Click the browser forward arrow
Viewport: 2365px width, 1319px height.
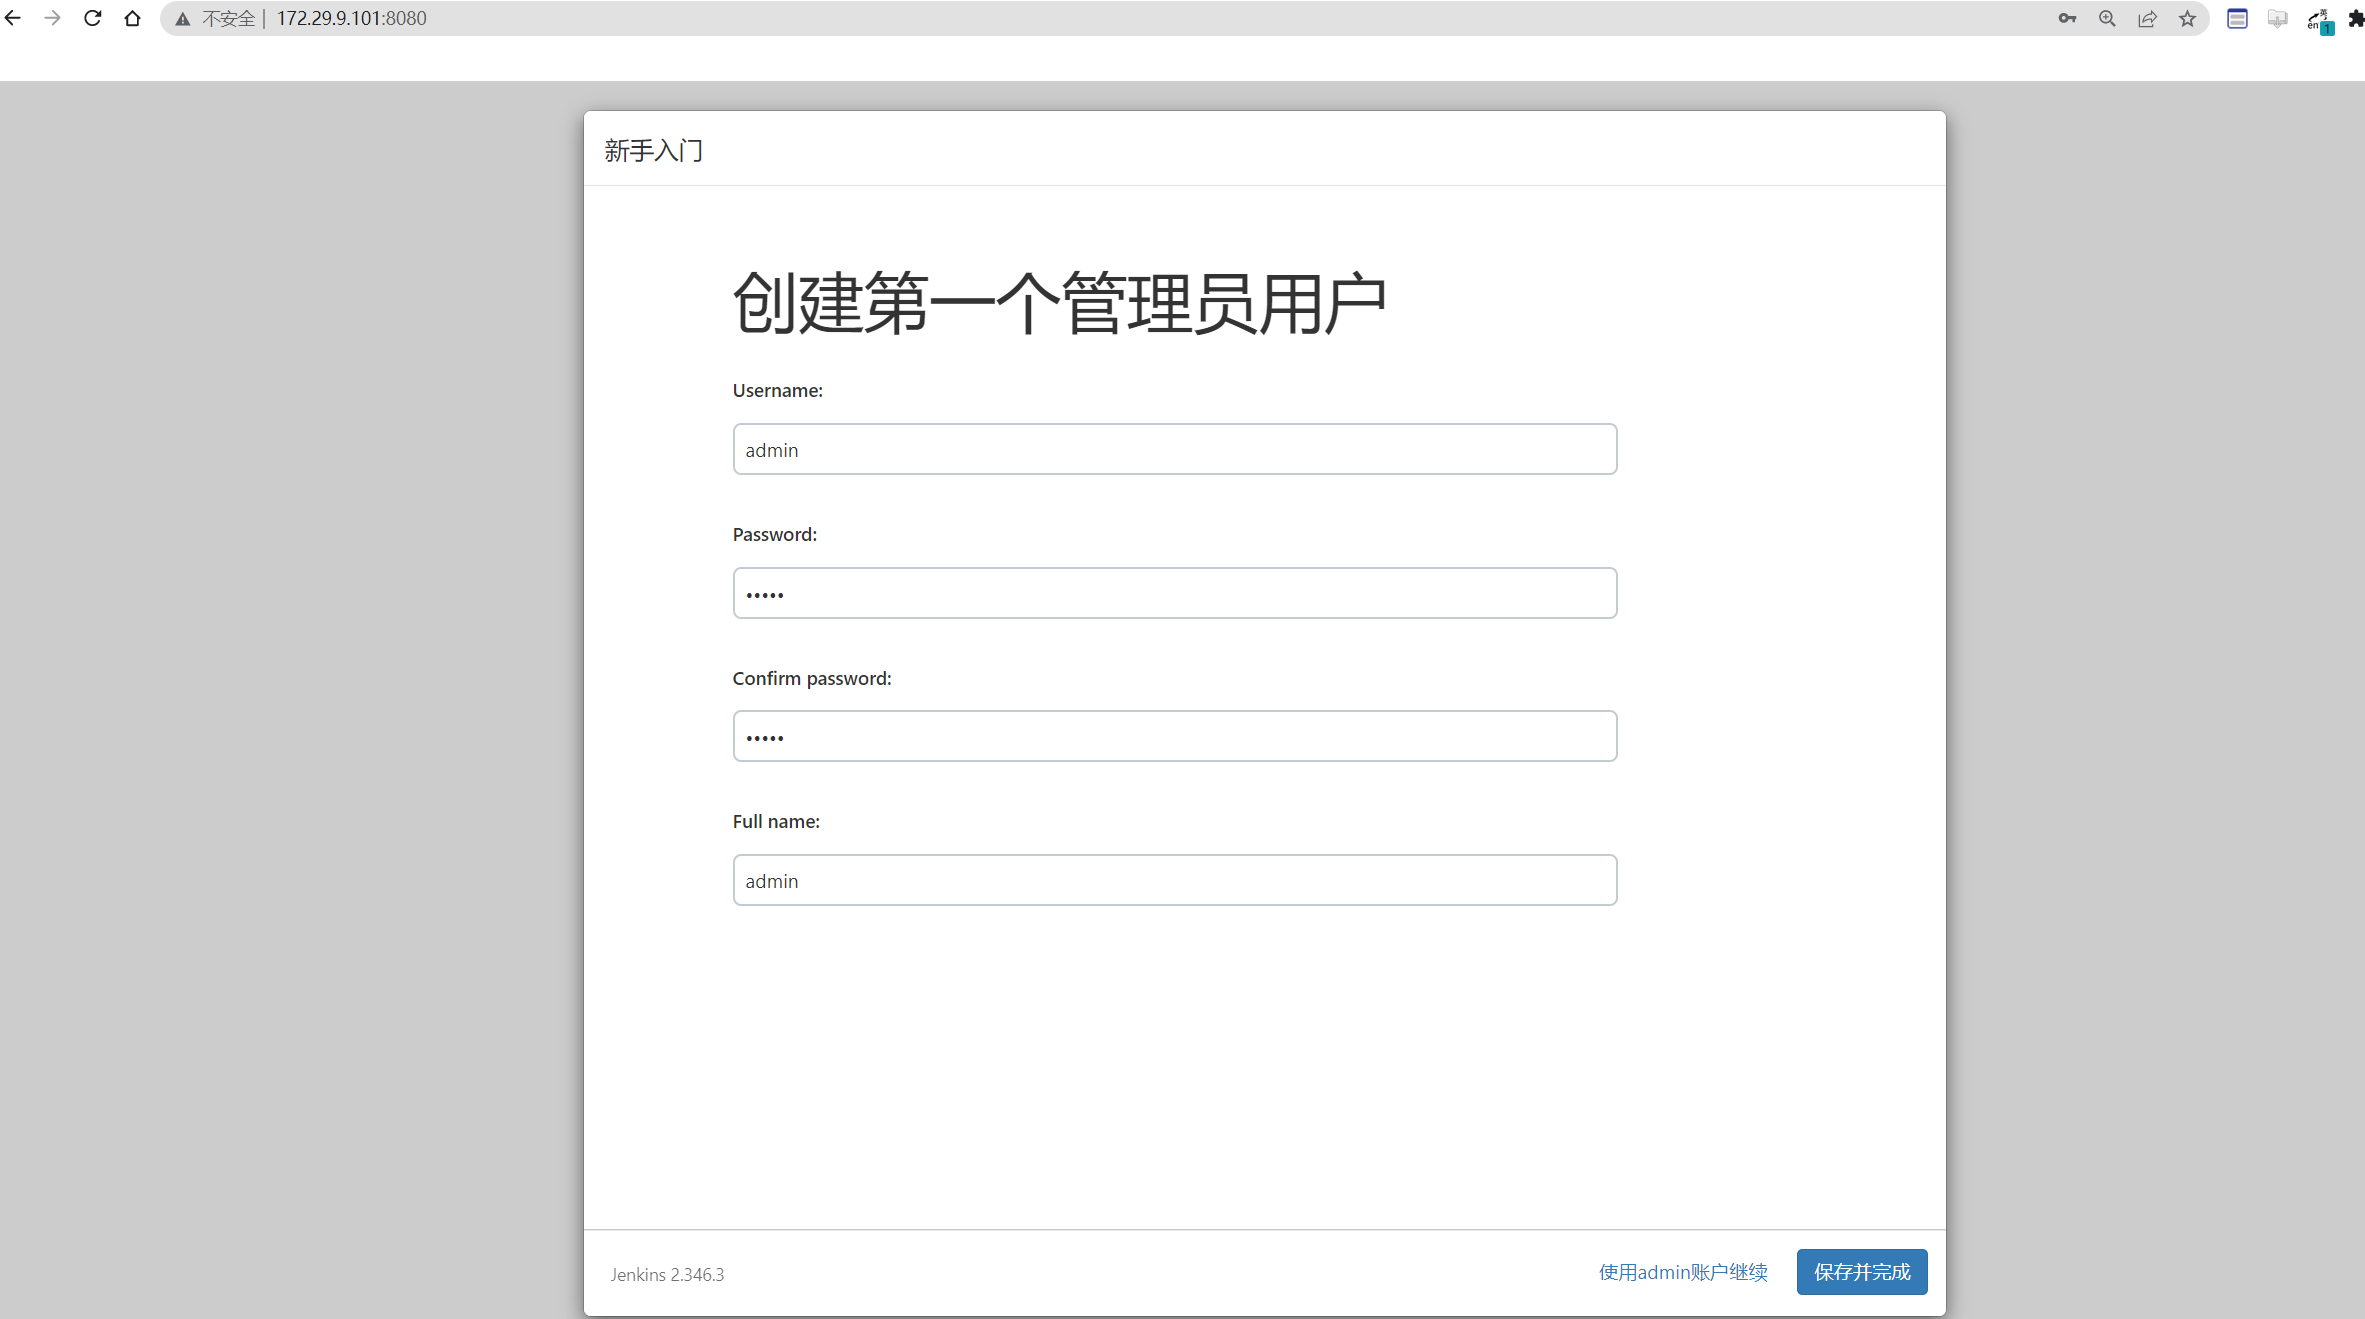coord(52,18)
